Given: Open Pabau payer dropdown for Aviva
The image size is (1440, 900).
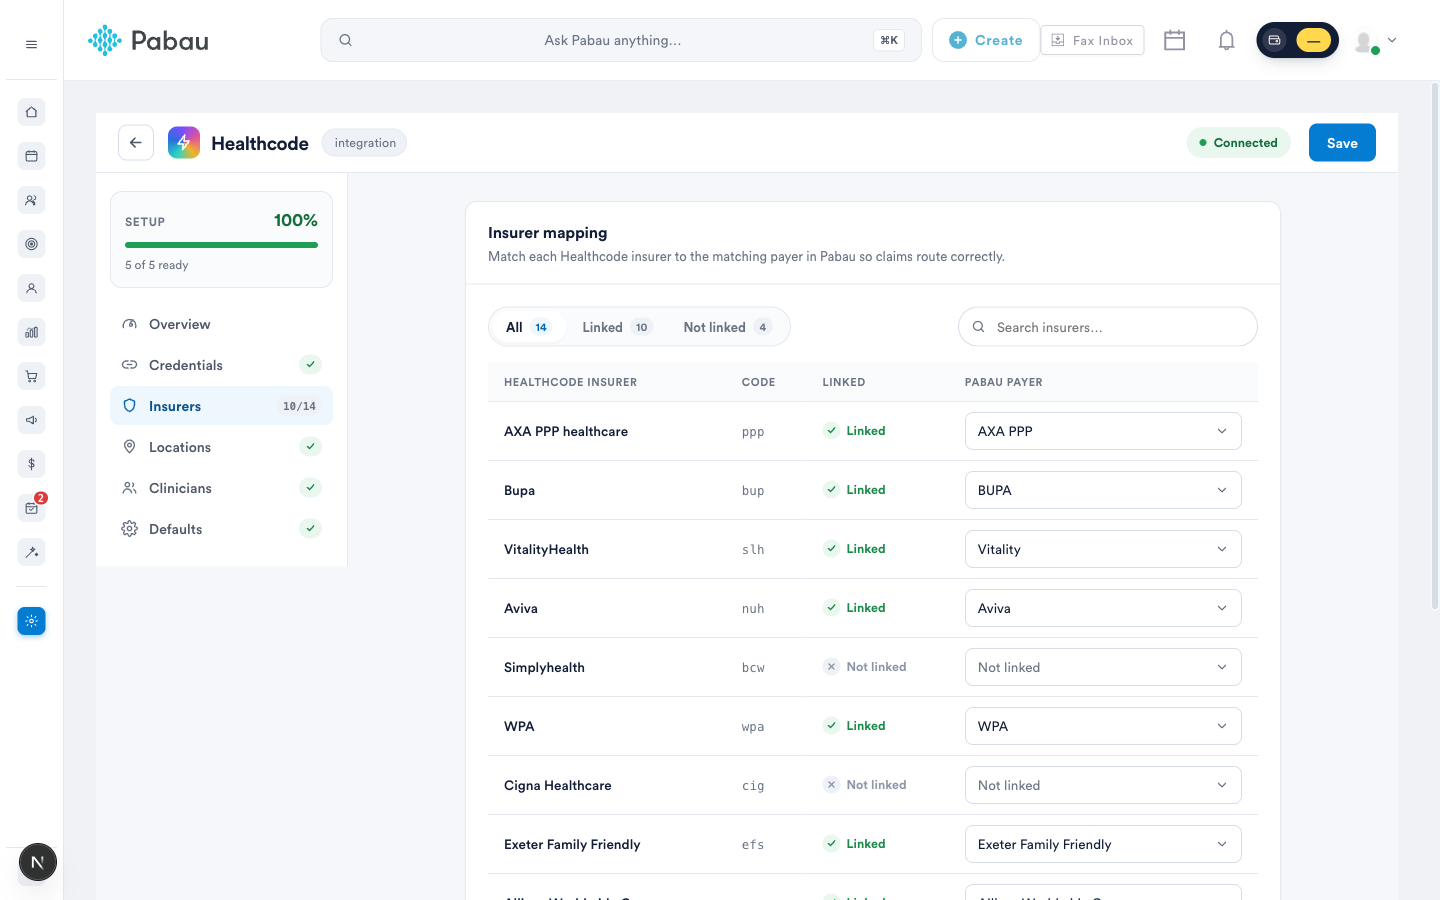Looking at the screenshot, I should 1103,608.
